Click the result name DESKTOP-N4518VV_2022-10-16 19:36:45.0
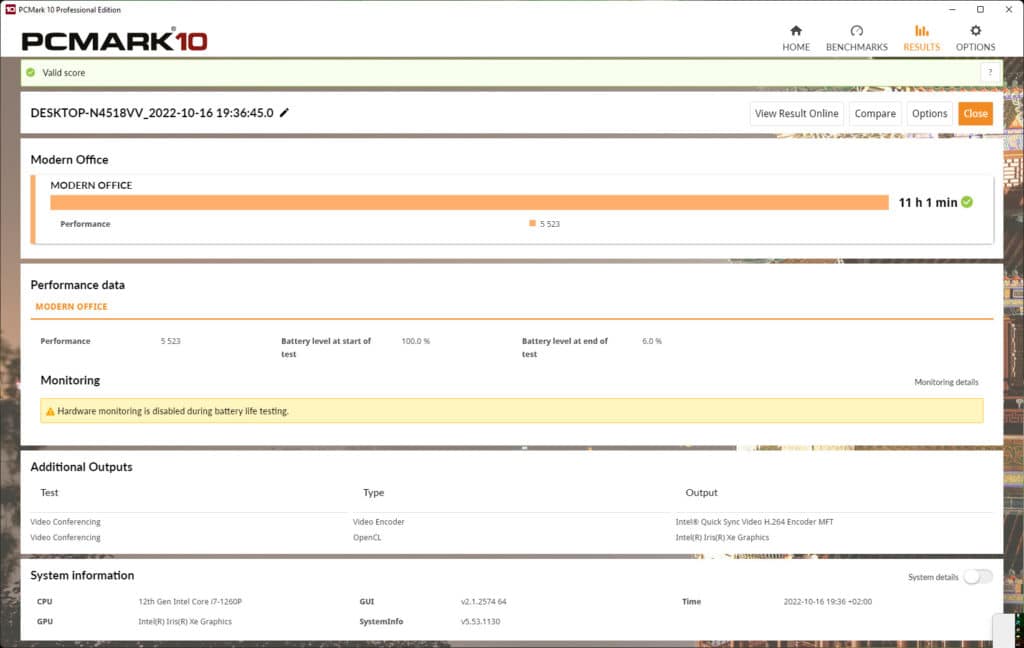This screenshot has width=1024, height=648. (152, 113)
